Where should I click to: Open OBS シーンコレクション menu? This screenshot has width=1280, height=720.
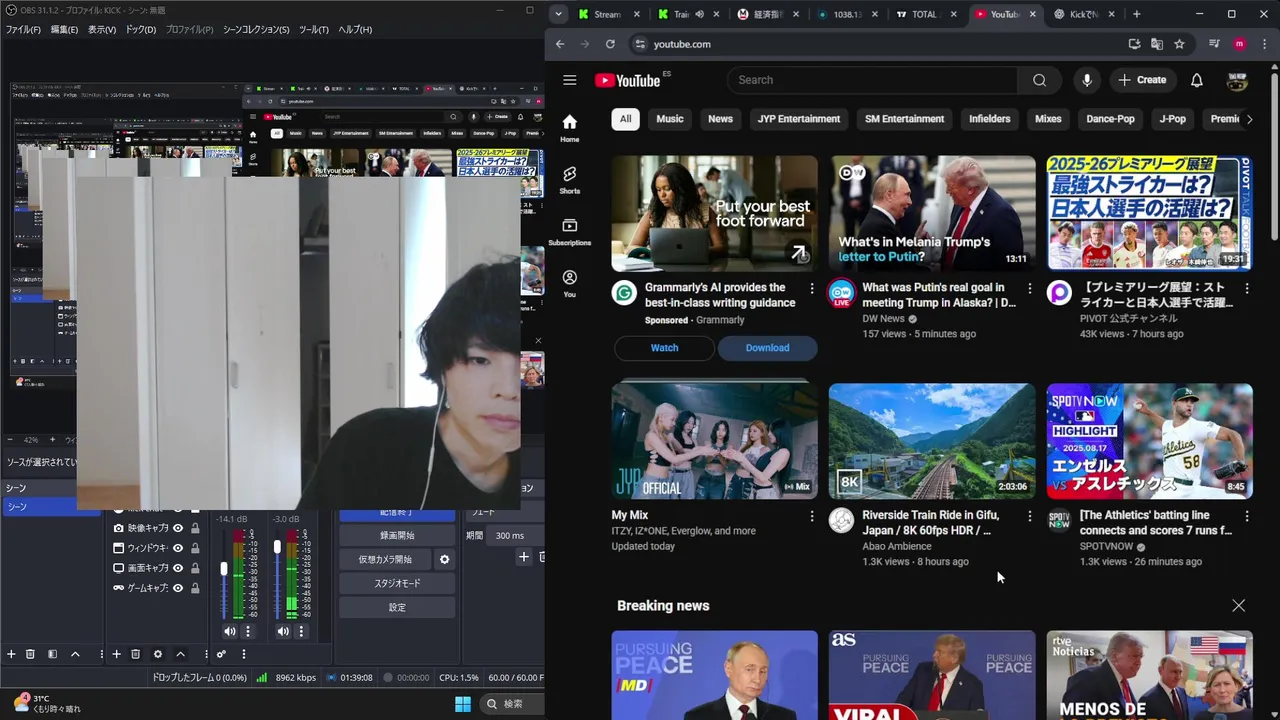[256, 30]
